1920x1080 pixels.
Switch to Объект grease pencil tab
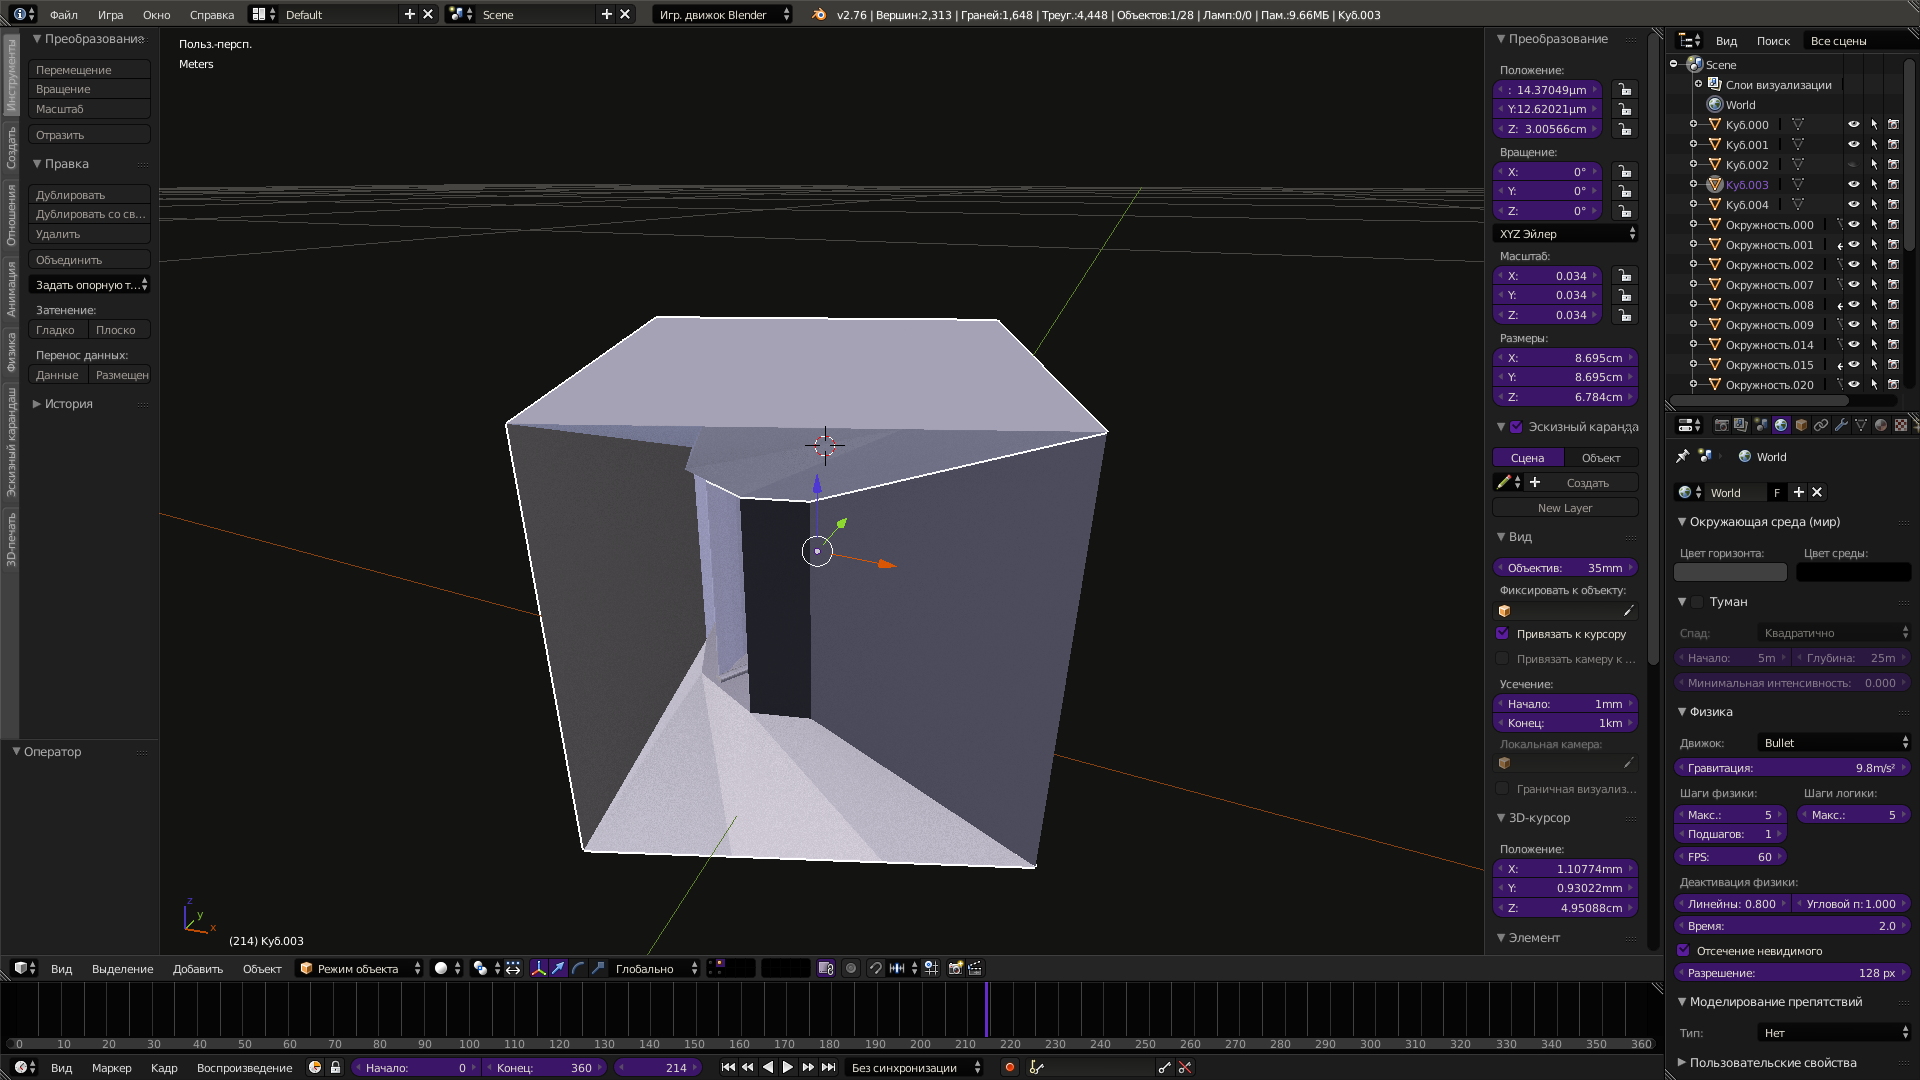pos(1600,457)
